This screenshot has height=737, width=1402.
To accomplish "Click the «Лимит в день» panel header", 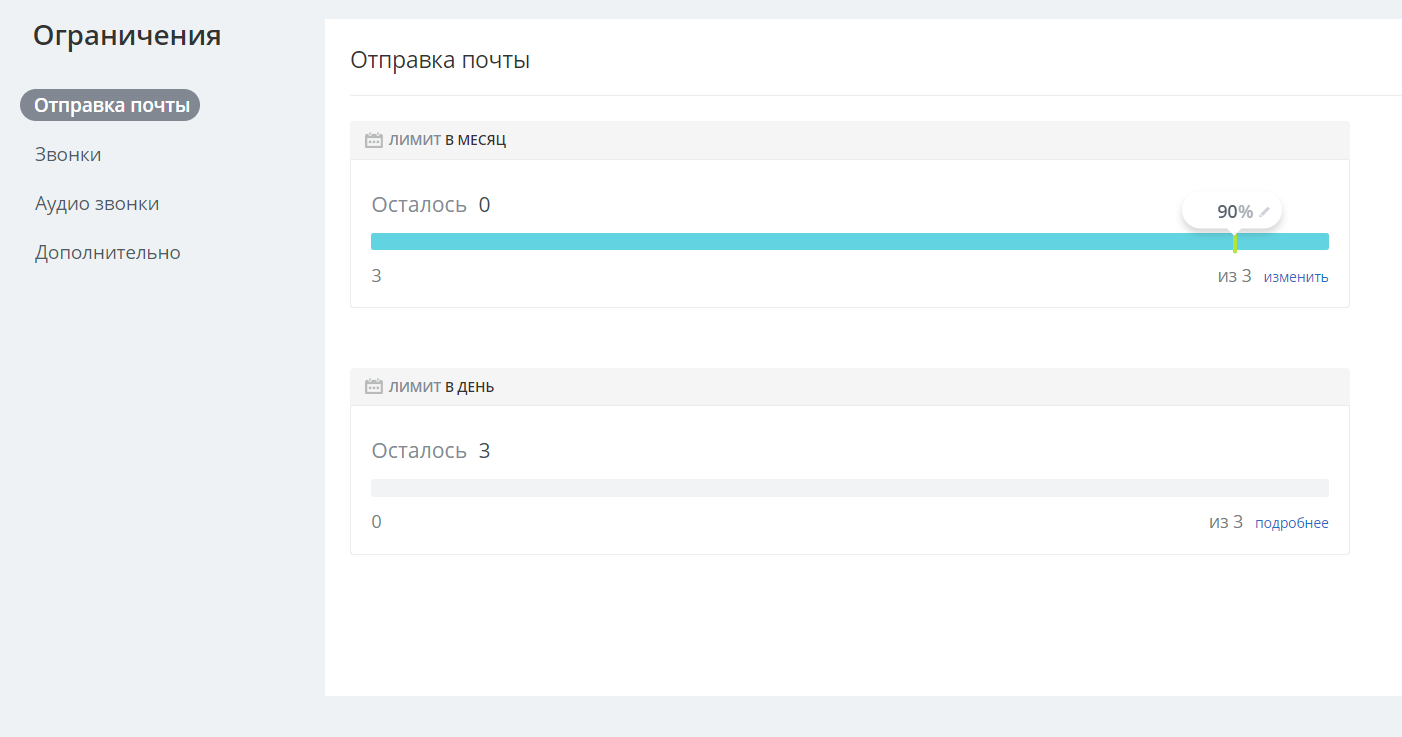I will point(441,387).
